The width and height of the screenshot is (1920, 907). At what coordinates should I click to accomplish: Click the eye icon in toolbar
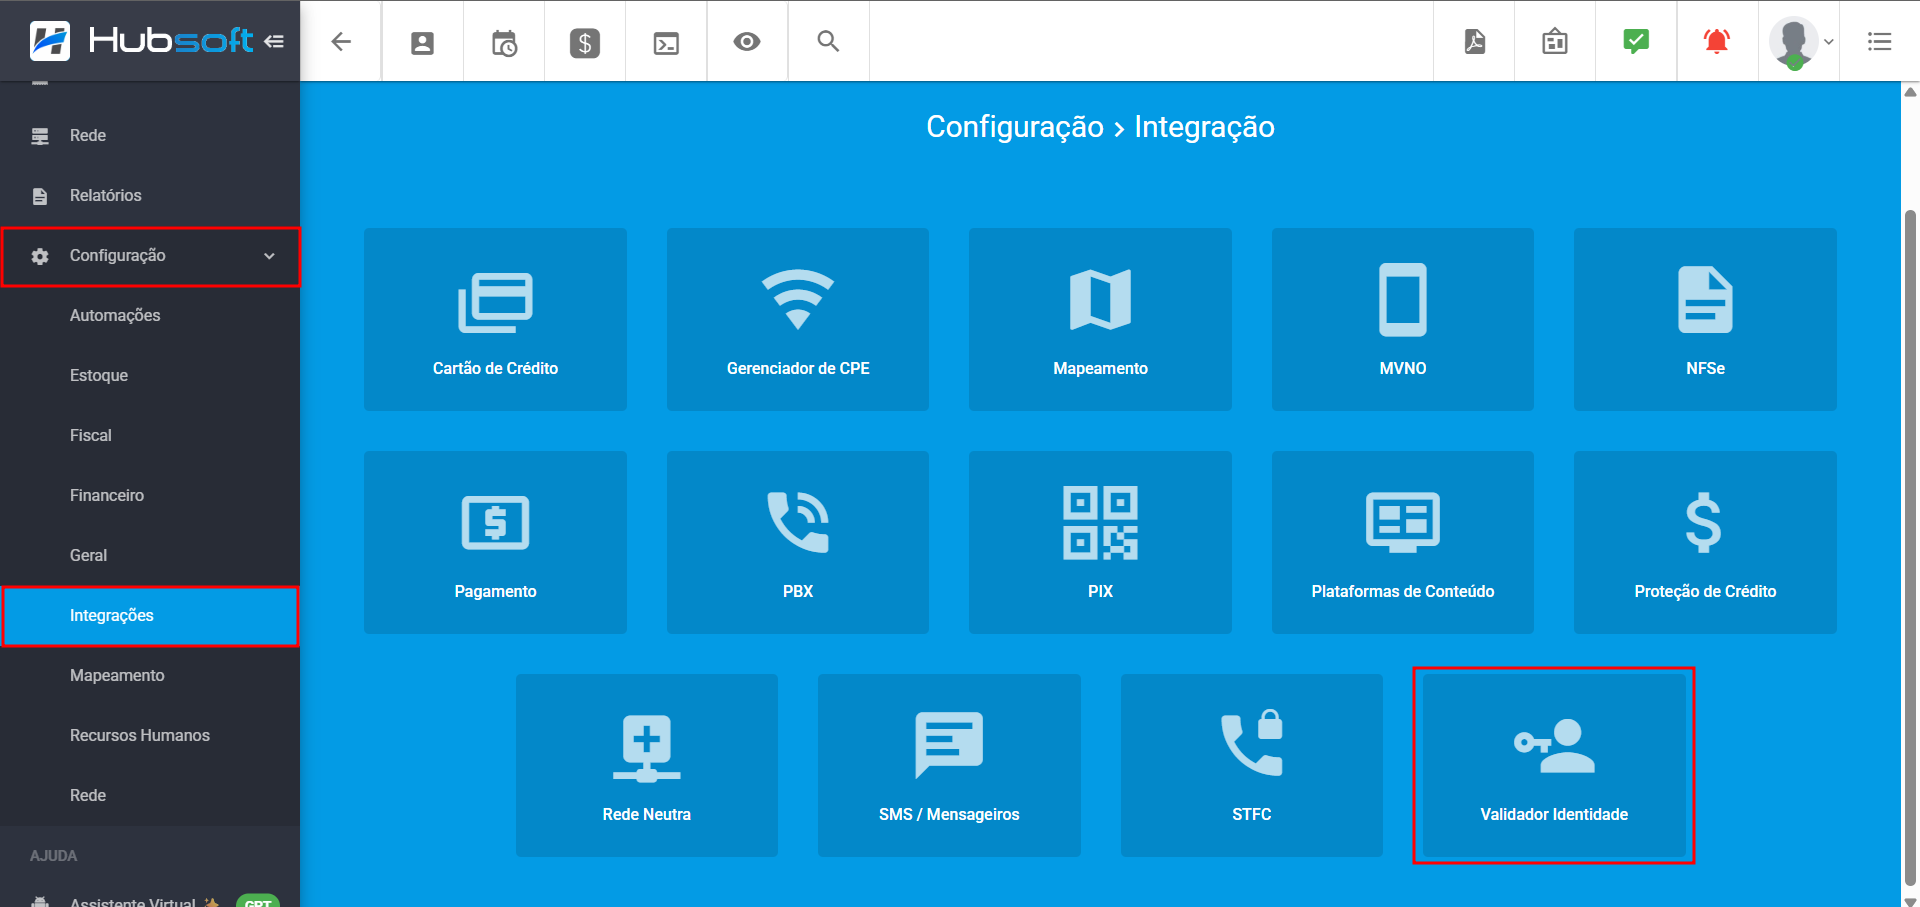pyautogui.click(x=747, y=41)
